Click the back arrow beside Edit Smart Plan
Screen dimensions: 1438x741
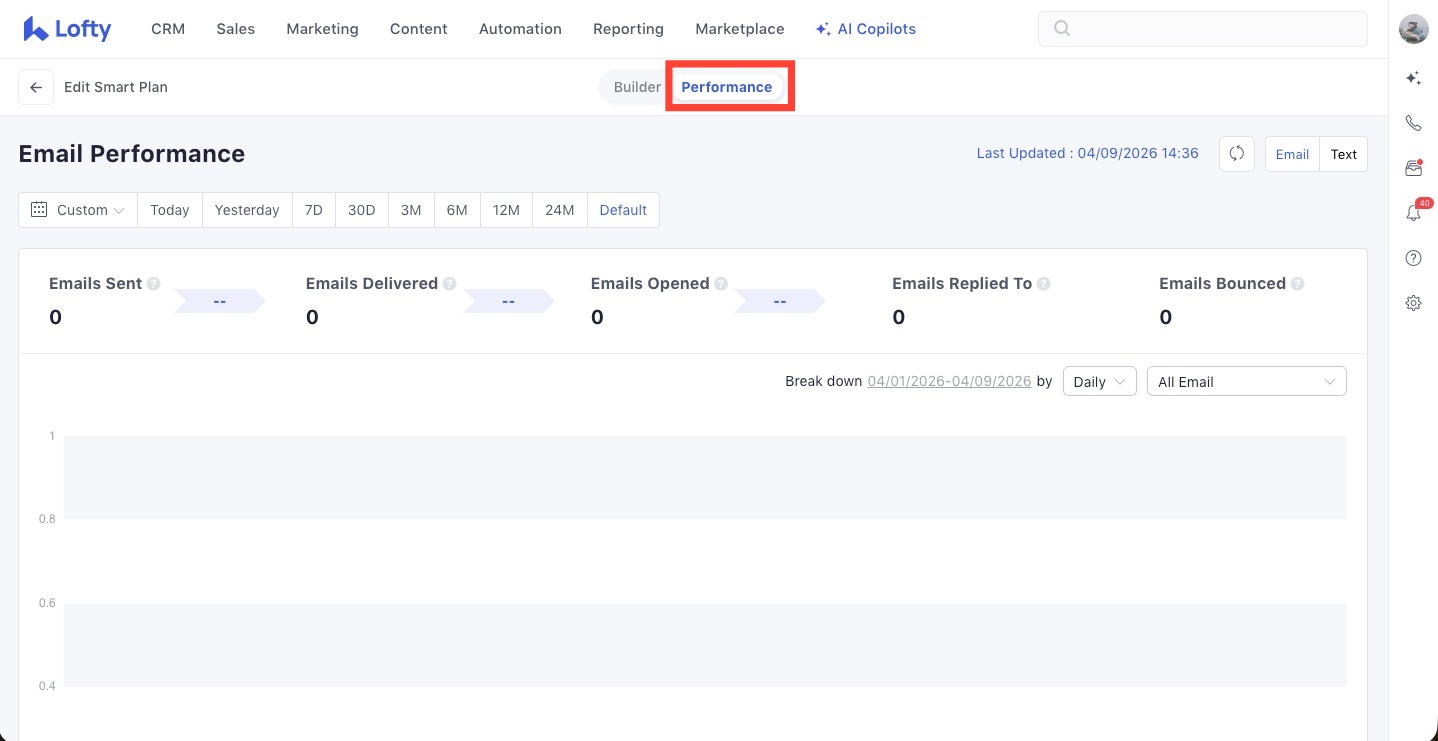click(x=36, y=87)
